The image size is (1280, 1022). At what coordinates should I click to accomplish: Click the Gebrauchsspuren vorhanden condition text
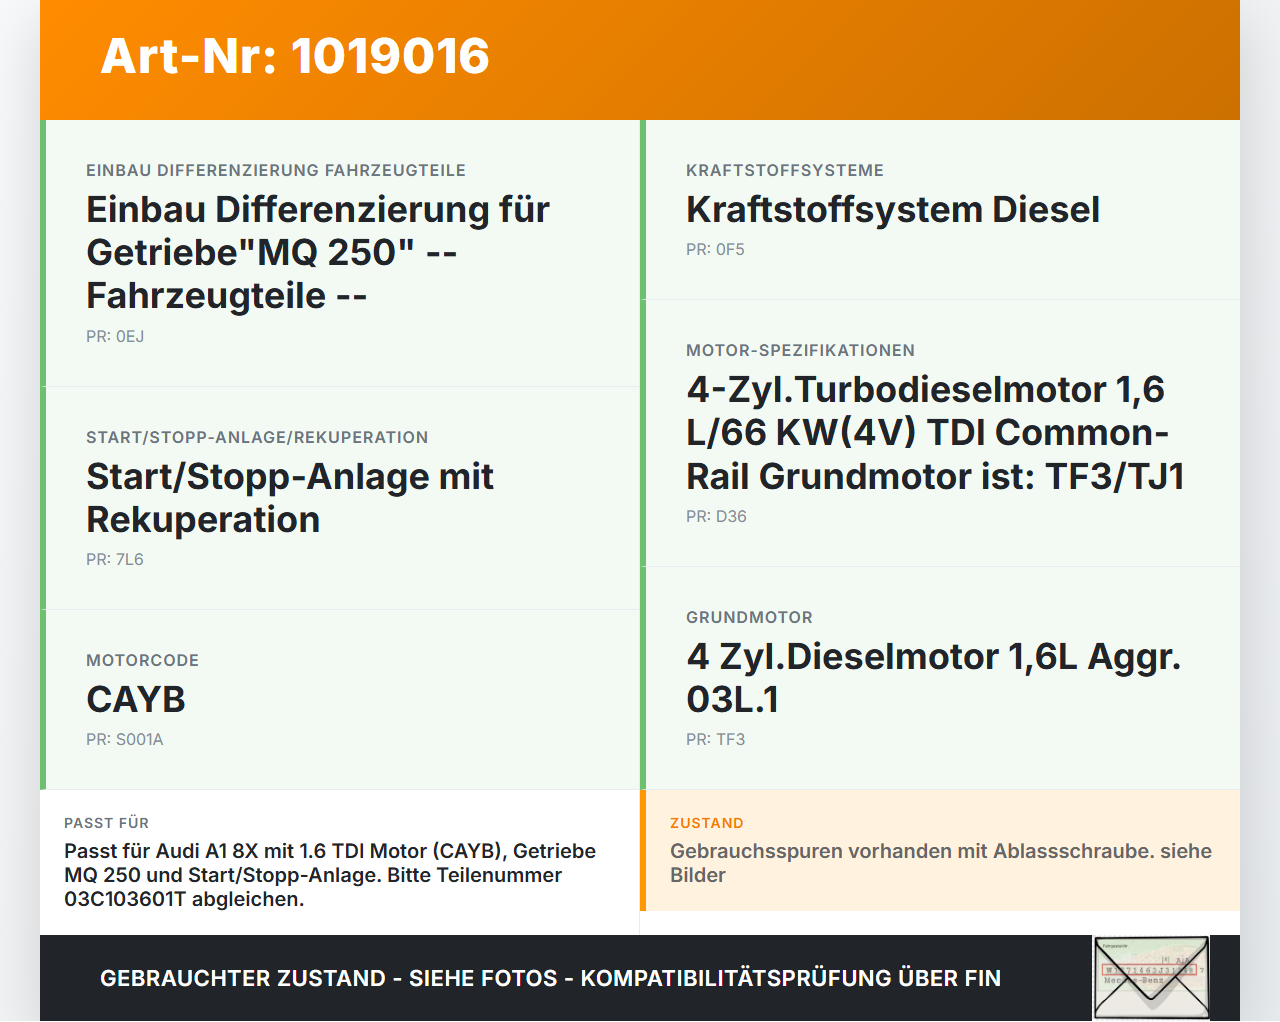pyautogui.click(x=941, y=863)
